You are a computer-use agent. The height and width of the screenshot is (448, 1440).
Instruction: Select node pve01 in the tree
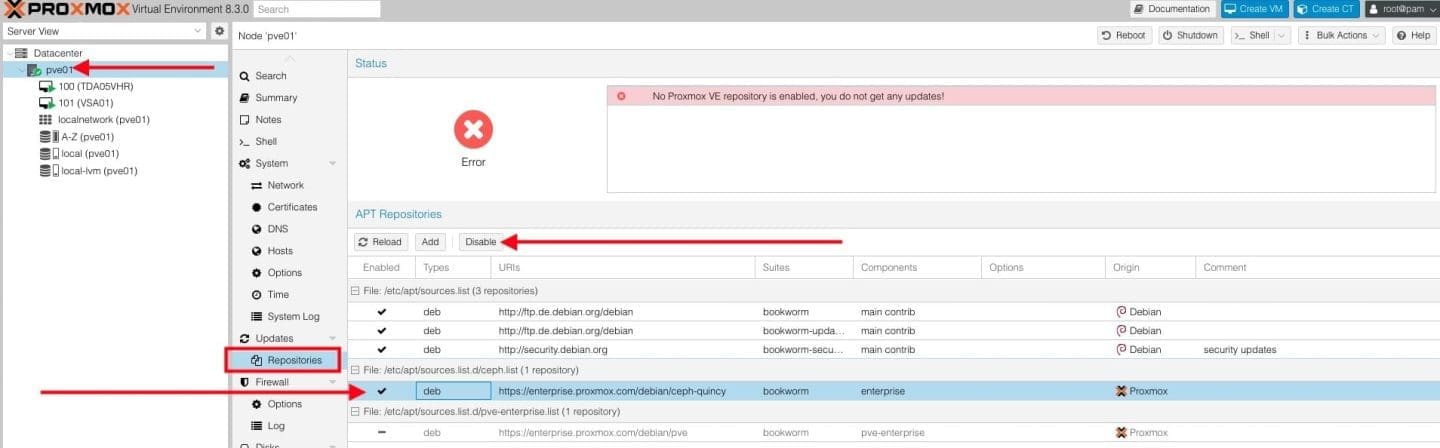click(x=61, y=70)
